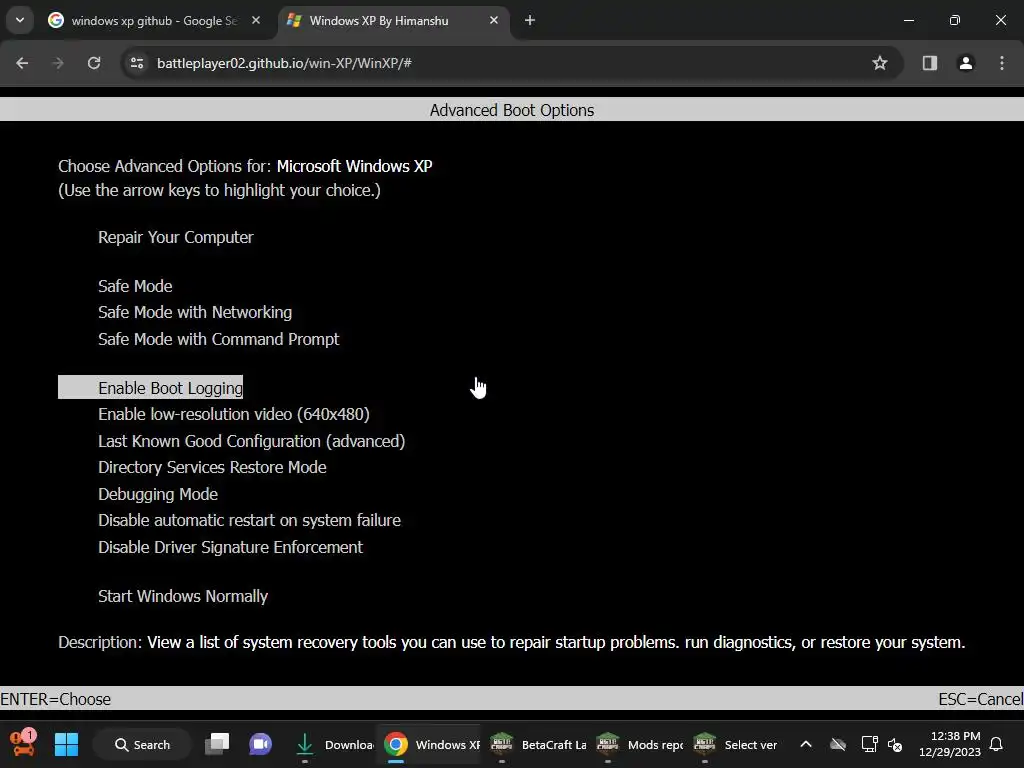
Task: Click the muted volume tray icon
Action: coord(895,744)
